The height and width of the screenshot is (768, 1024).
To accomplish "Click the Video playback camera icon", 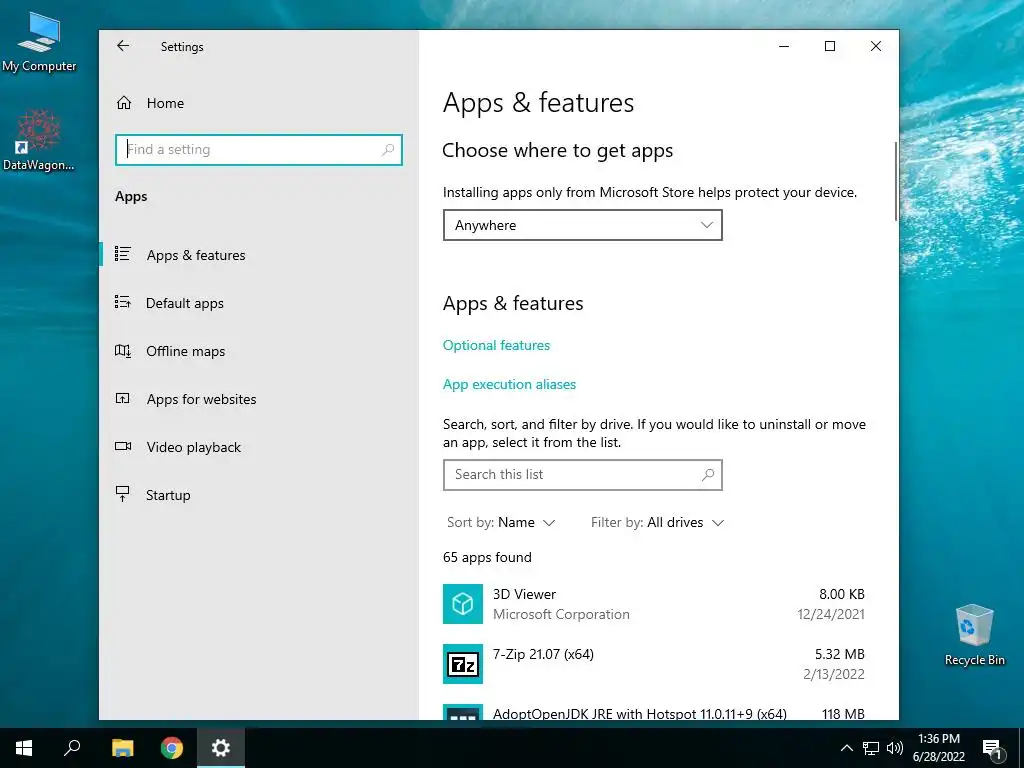I will click(x=123, y=446).
